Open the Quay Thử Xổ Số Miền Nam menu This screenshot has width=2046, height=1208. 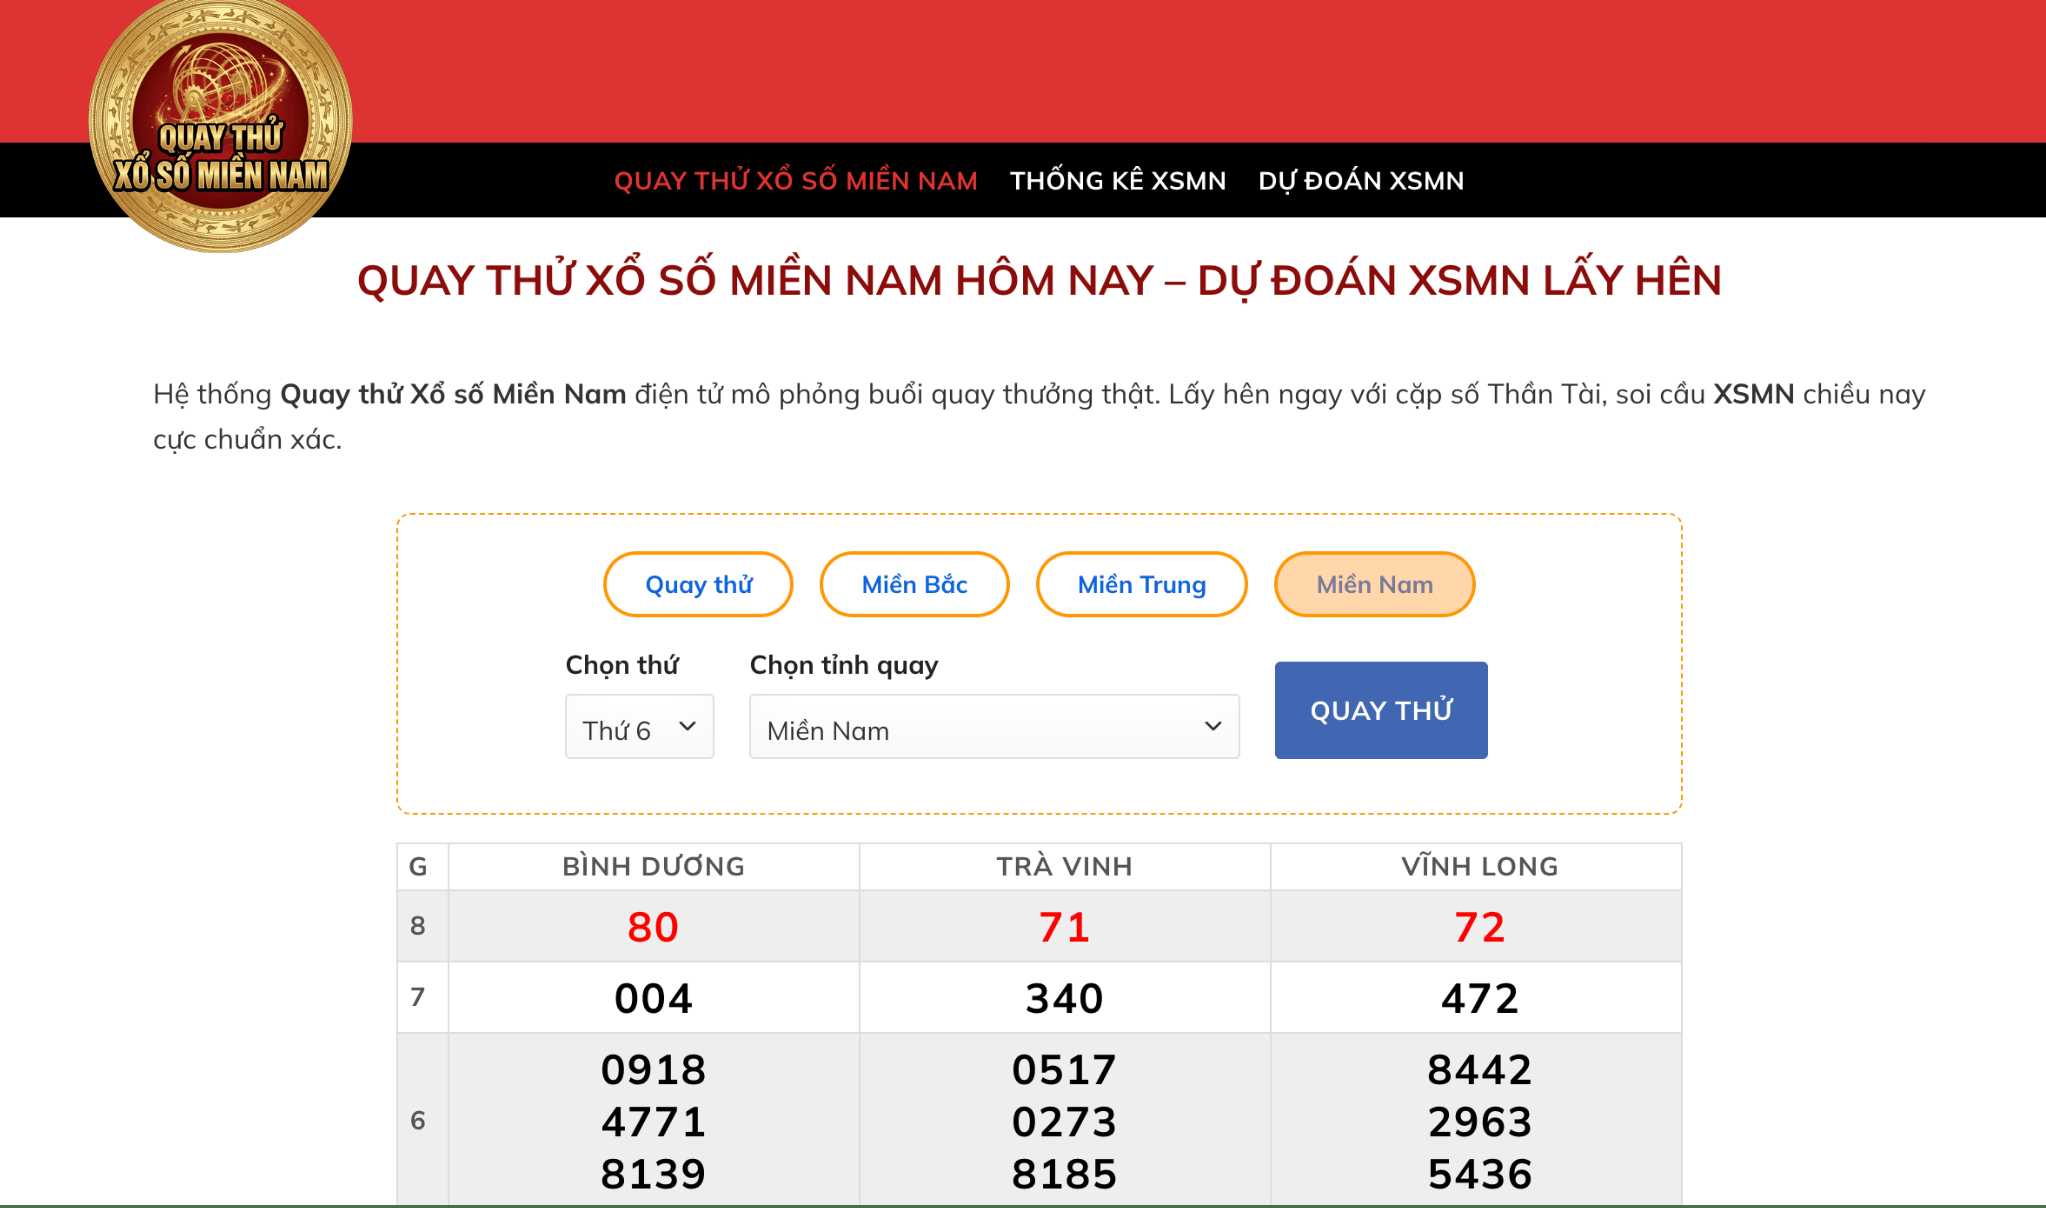coord(795,181)
